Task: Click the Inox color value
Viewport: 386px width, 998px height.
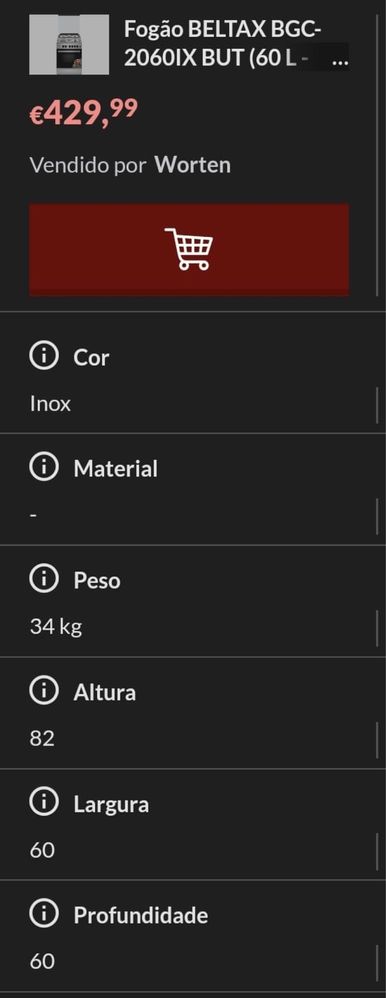Action: (x=50, y=404)
